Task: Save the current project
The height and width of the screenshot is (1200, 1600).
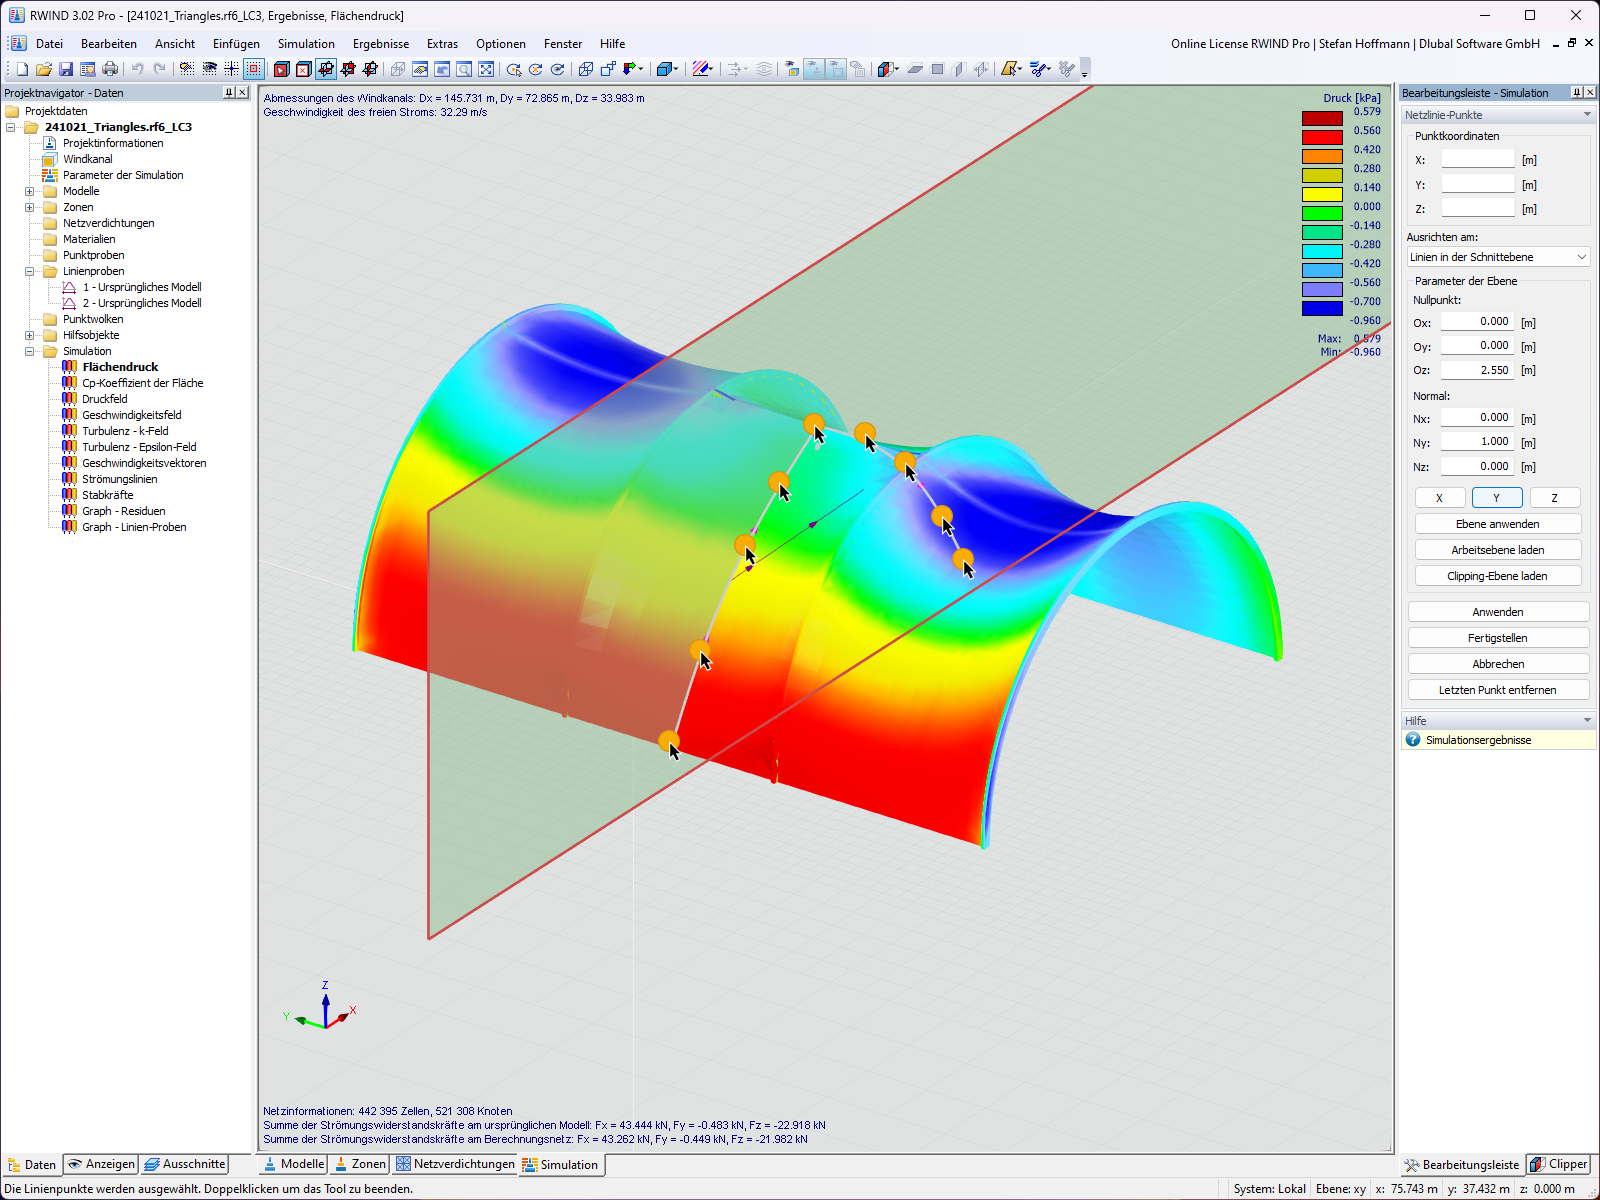Action: click(x=66, y=69)
